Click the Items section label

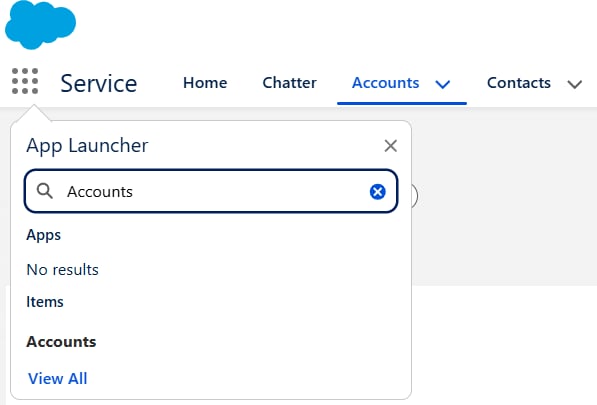click(x=45, y=302)
